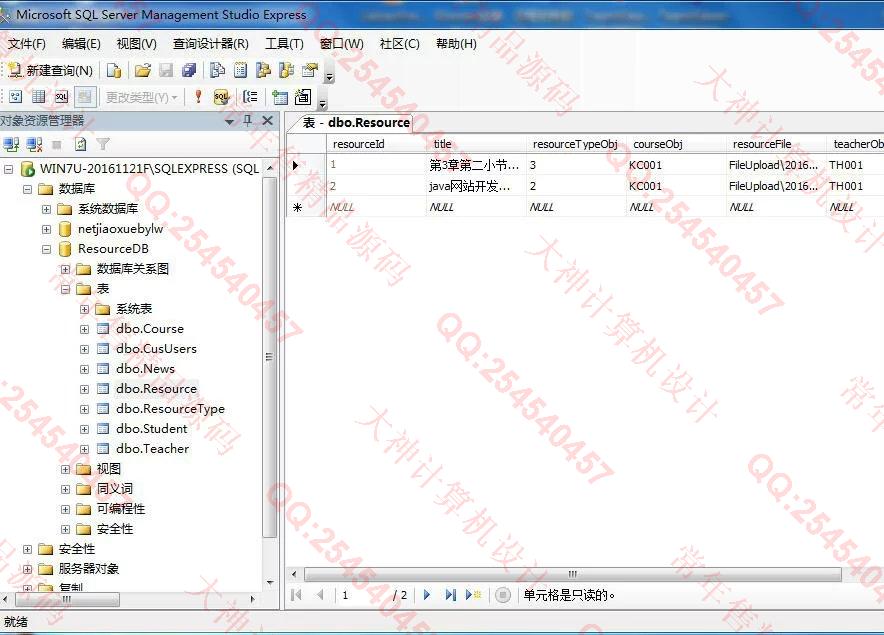
Task: Show the SQL pane icon
Action: coord(61,97)
